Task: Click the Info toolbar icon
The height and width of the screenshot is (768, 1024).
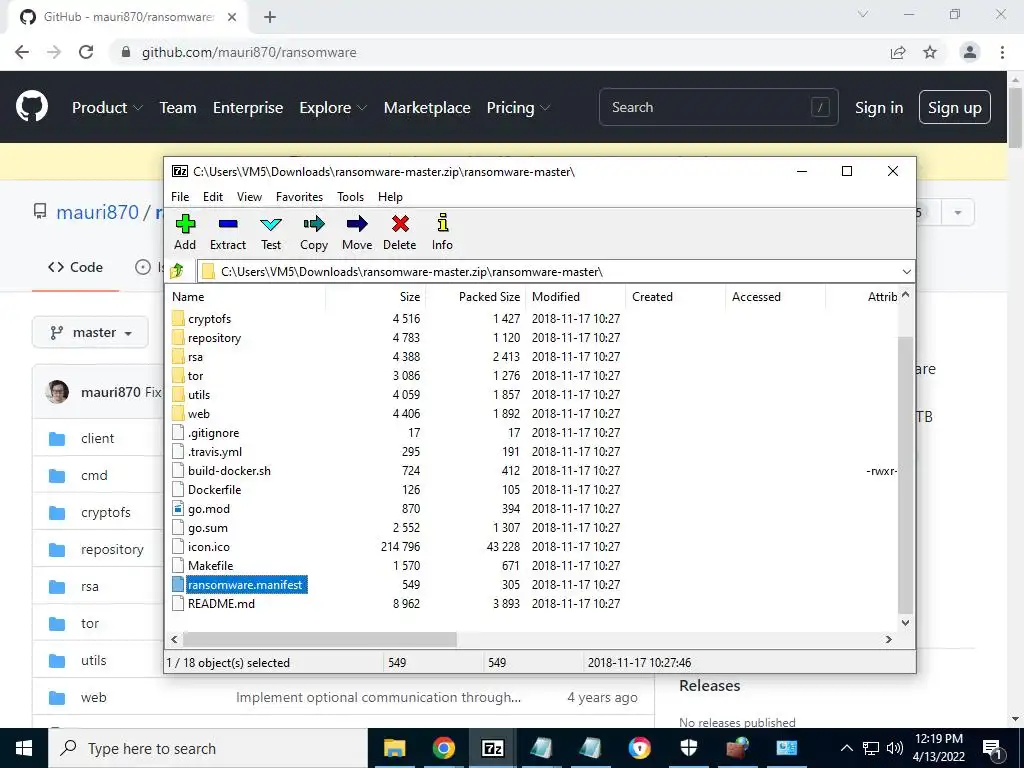Action: pyautogui.click(x=442, y=232)
